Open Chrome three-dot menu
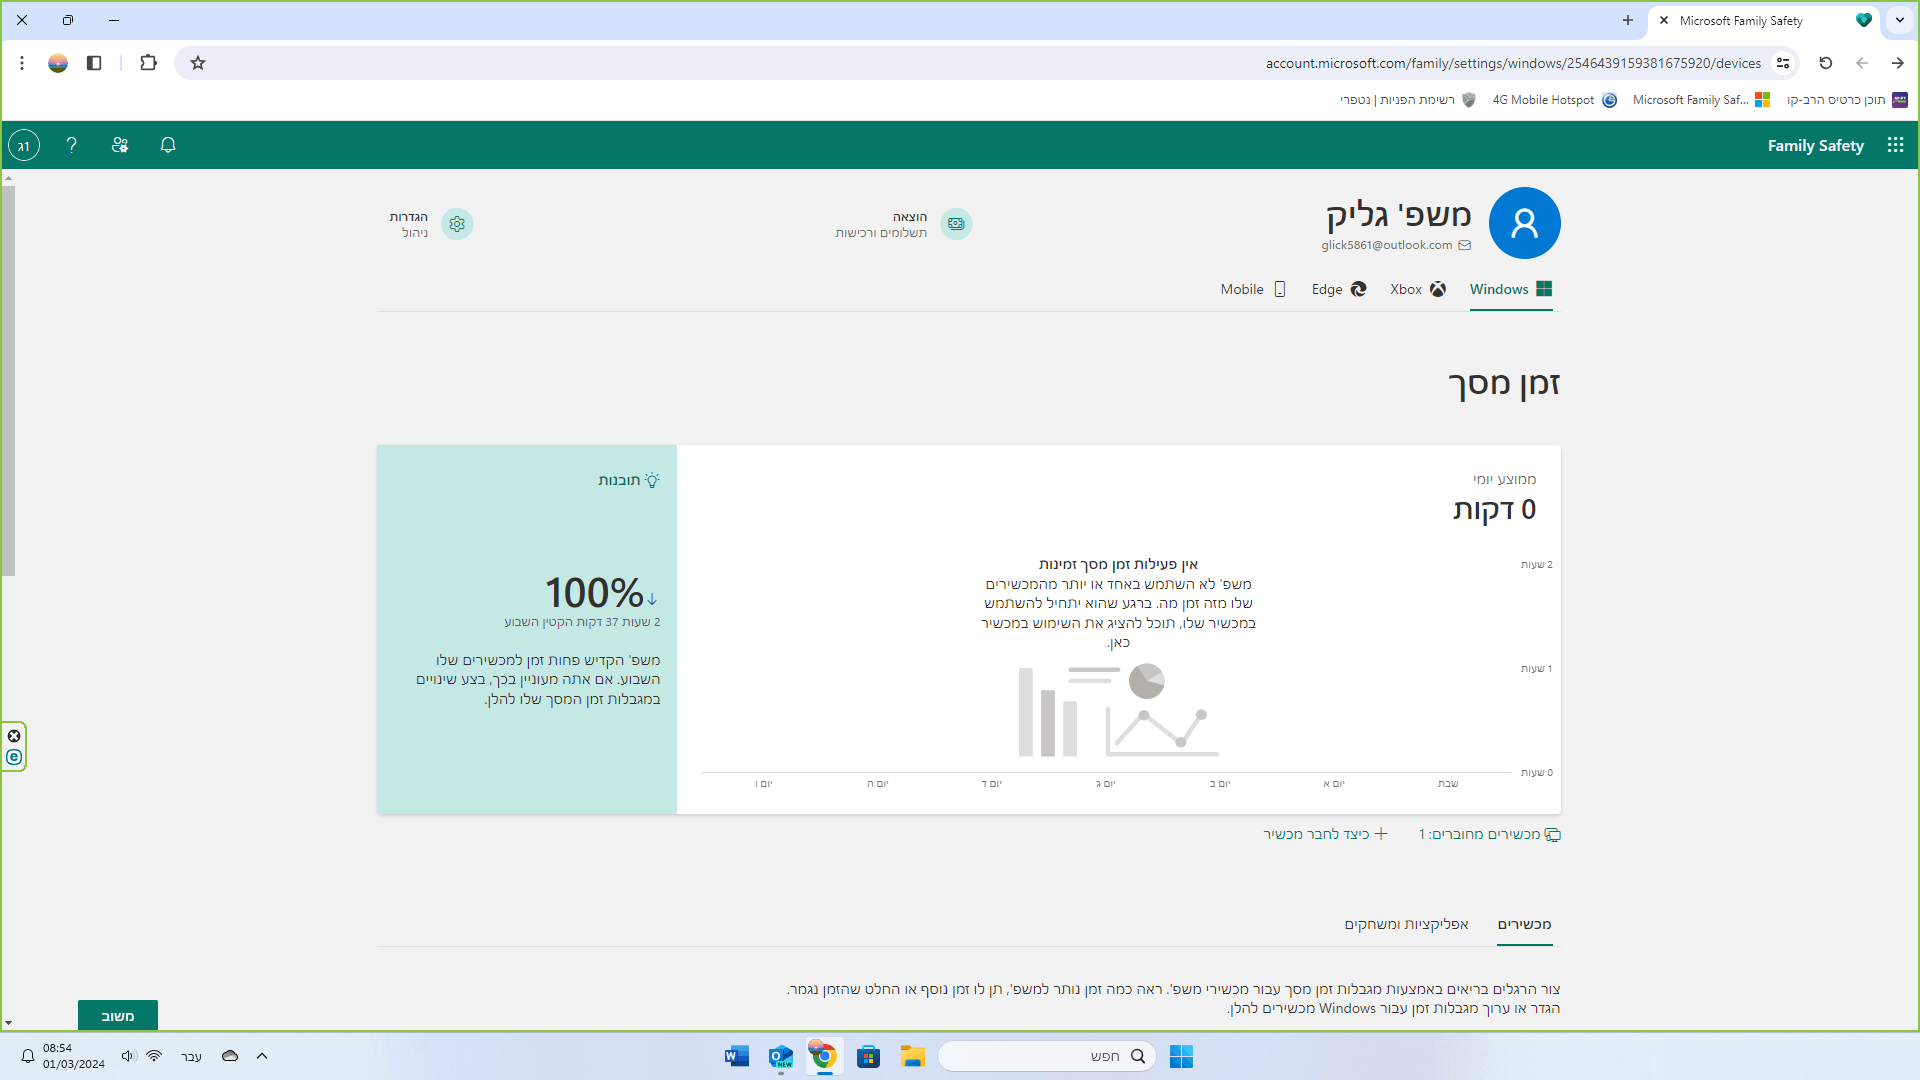The width and height of the screenshot is (1920, 1080). pyautogui.click(x=22, y=63)
